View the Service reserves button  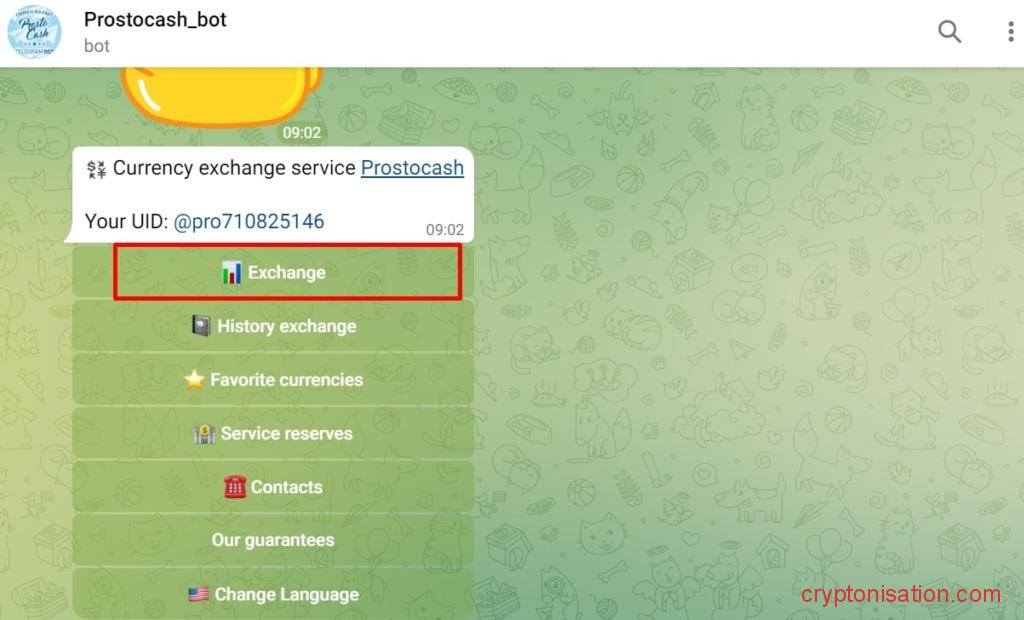[273, 433]
